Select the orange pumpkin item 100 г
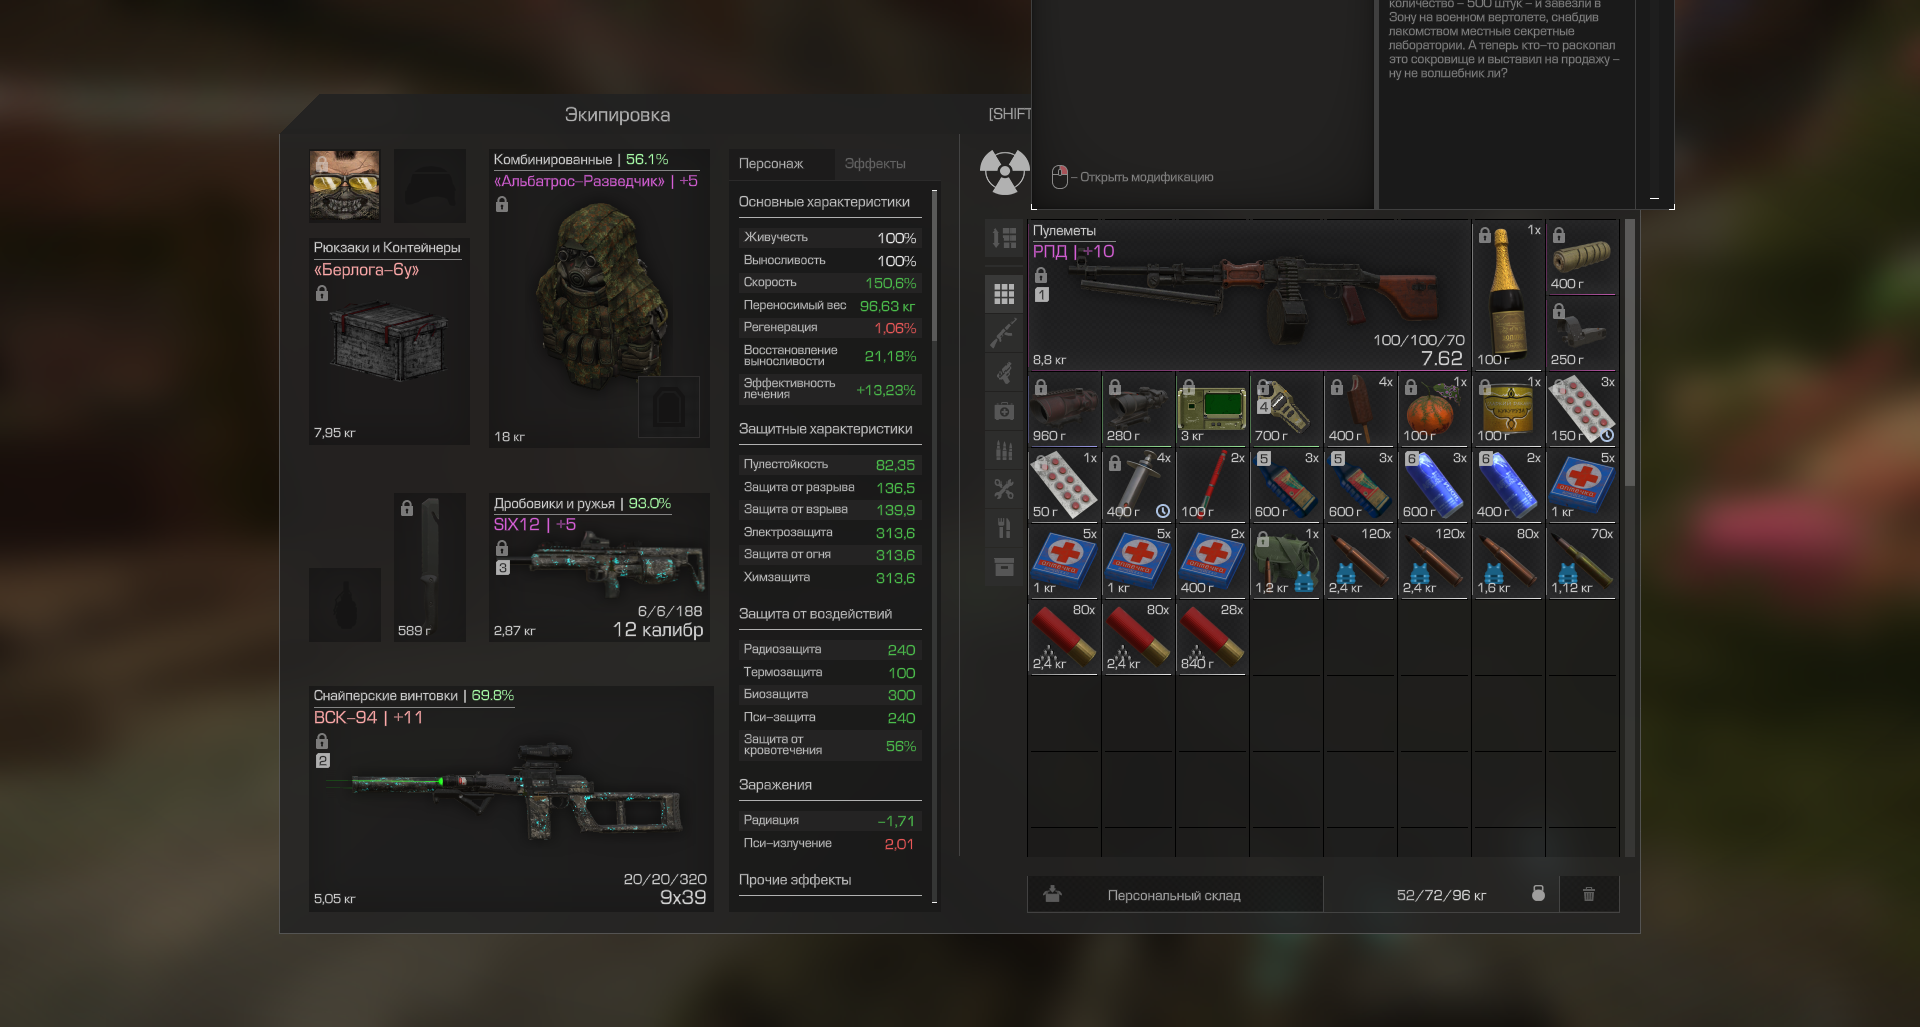1920x1027 pixels. click(x=1434, y=410)
